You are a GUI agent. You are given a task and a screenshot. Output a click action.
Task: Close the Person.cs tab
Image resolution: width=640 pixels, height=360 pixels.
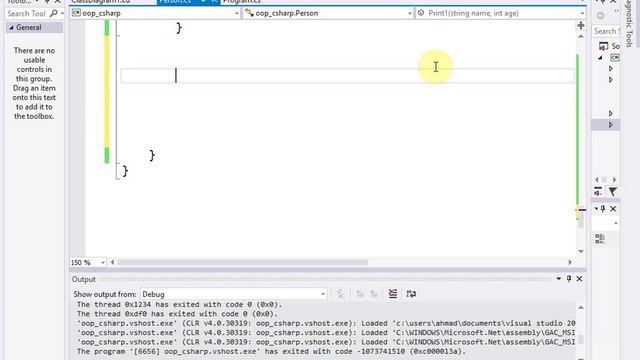click(214, 2)
